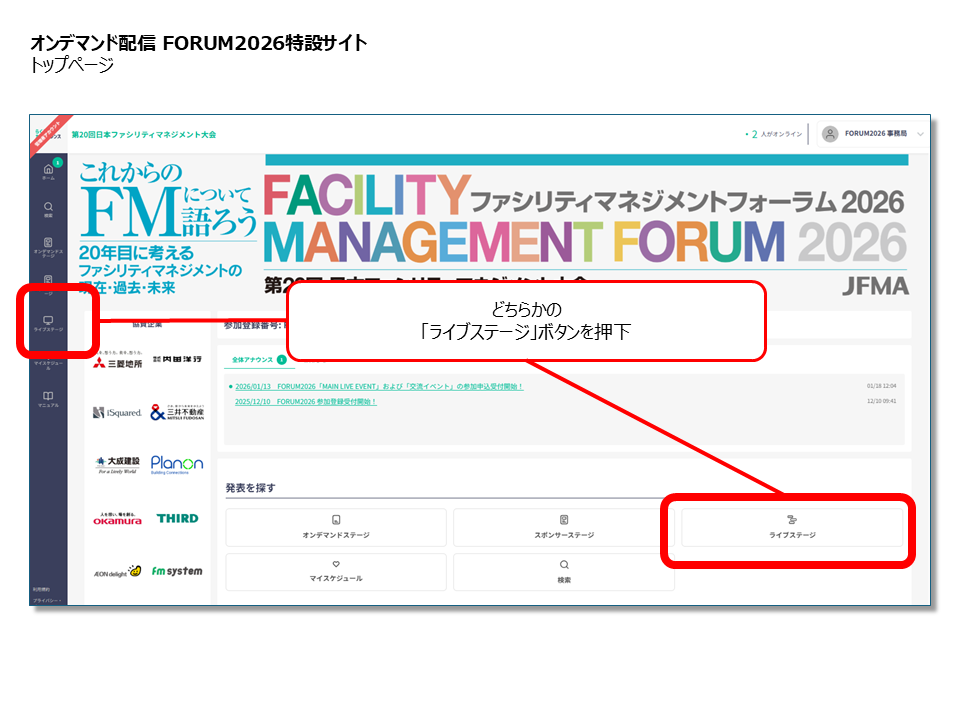The width and height of the screenshot is (960, 720).
Task: Select the ライブステージ sidebar icon
Action: tap(48, 324)
